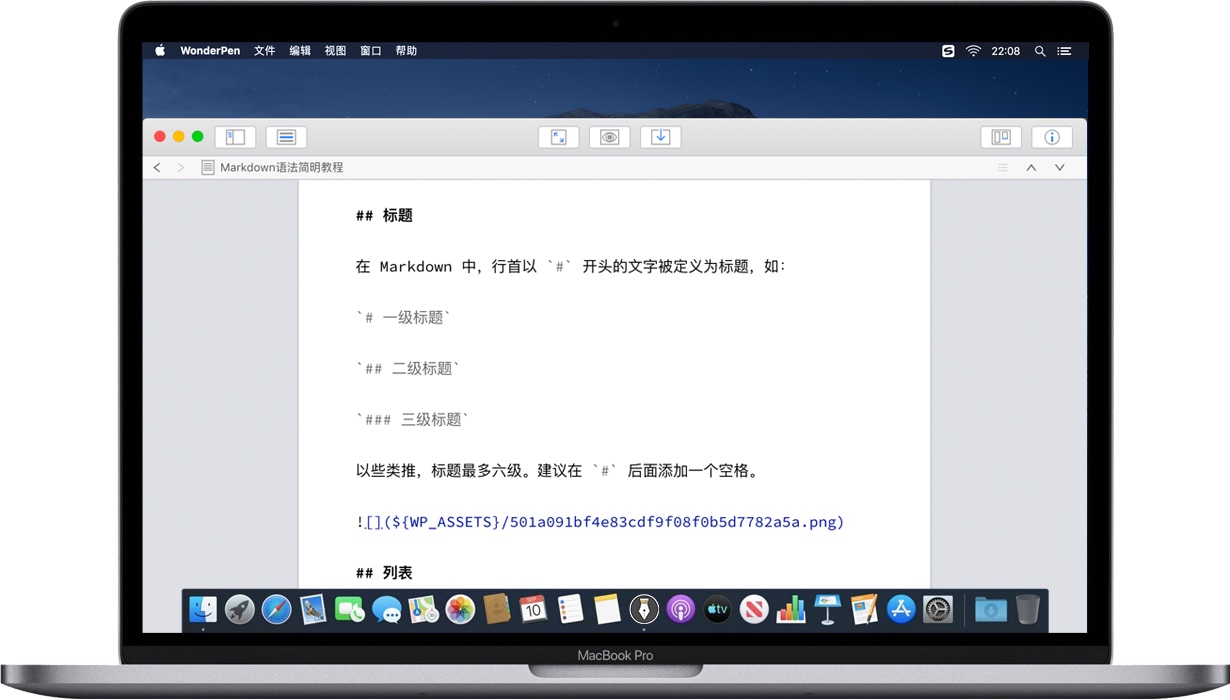The width and height of the screenshot is (1230, 700).
Task: Open the 视图 menu
Action: (335, 50)
